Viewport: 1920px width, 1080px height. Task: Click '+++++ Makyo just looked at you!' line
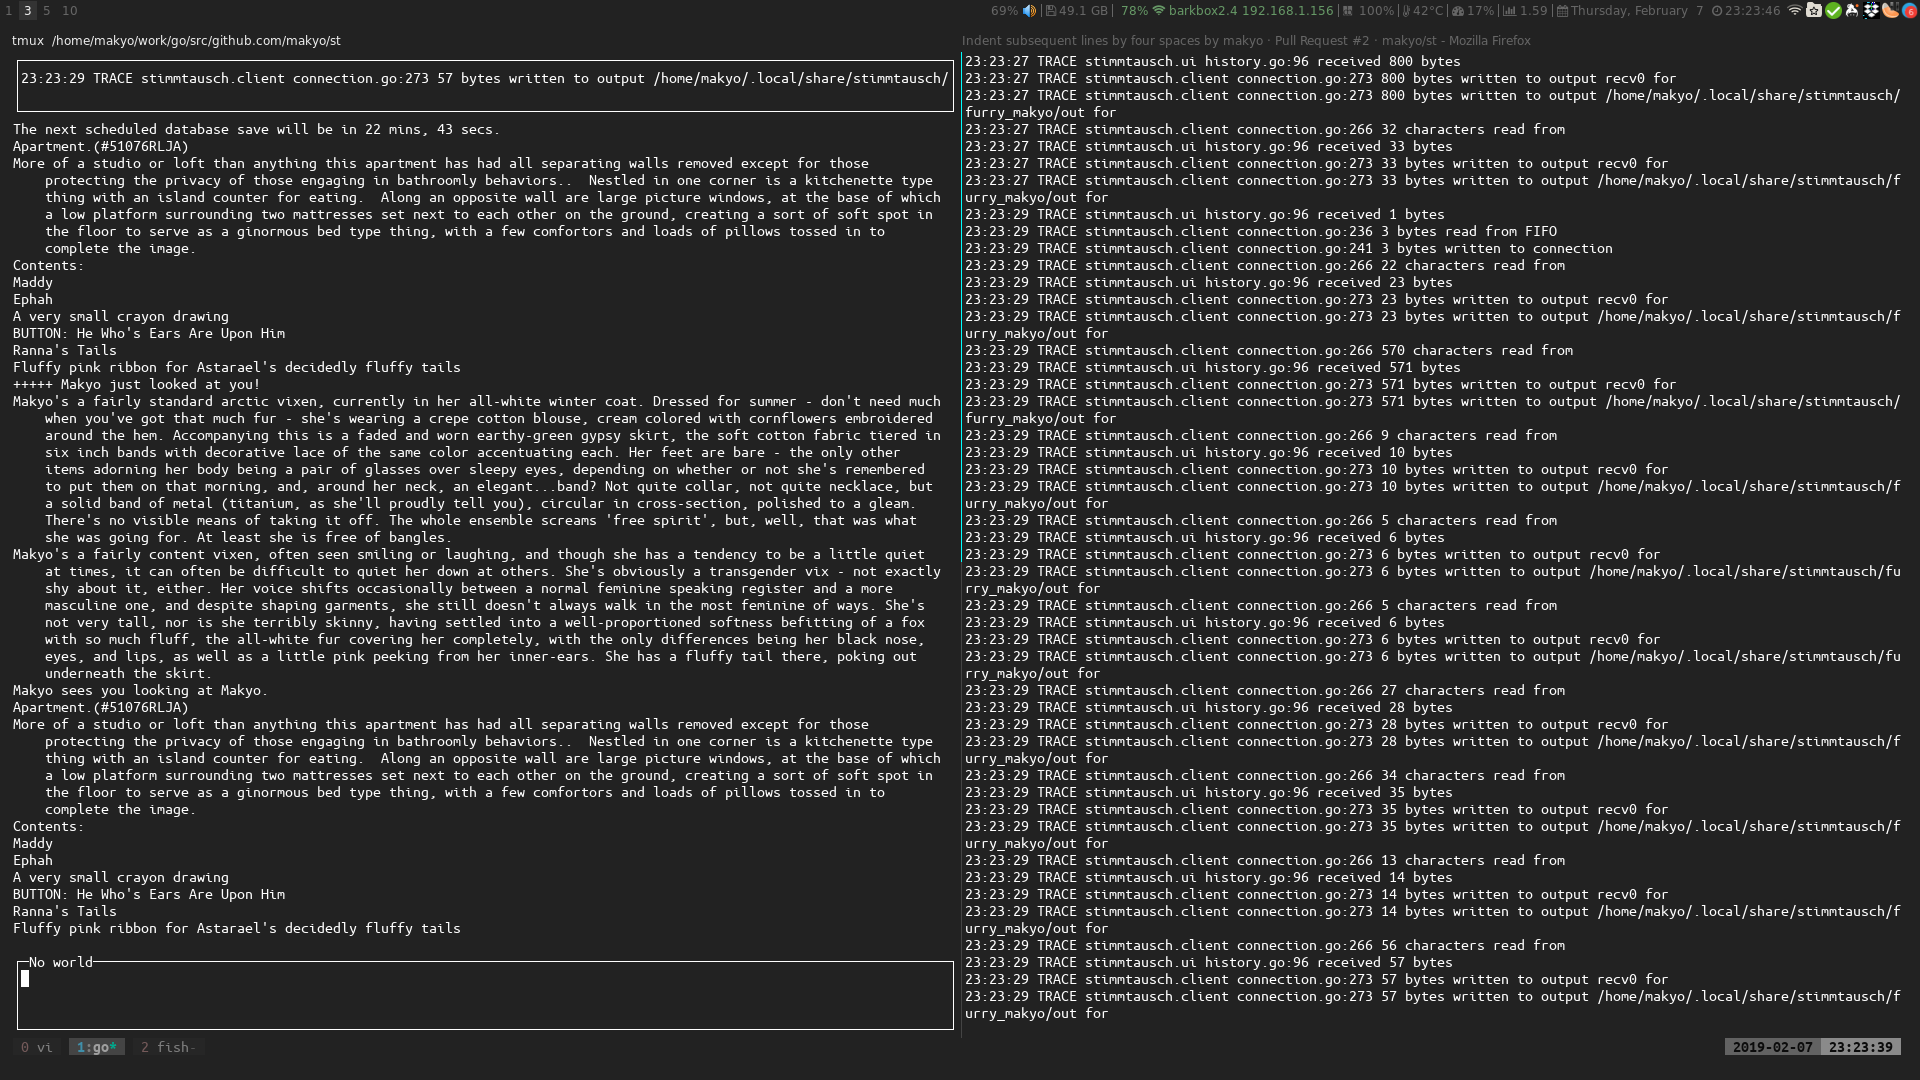click(137, 384)
